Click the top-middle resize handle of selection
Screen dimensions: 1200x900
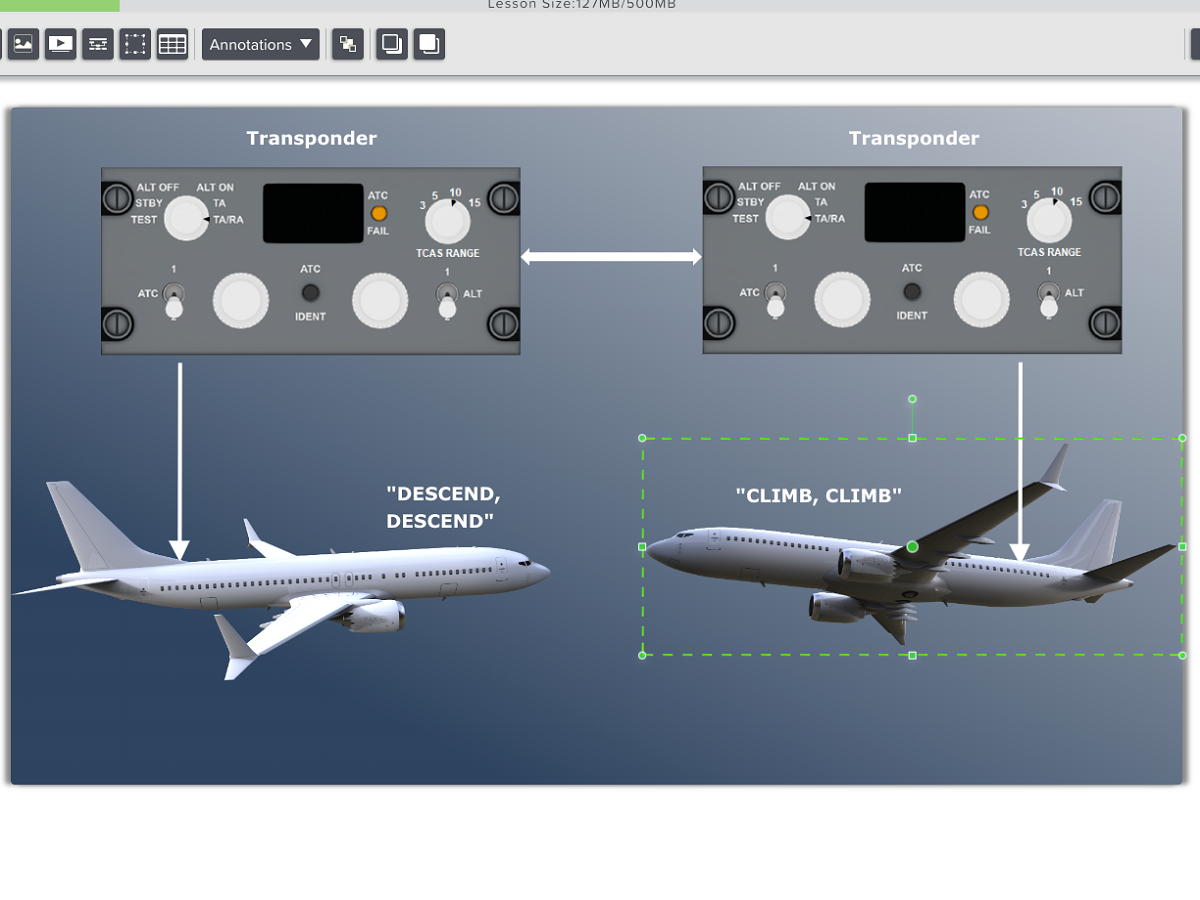tap(912, 438)
